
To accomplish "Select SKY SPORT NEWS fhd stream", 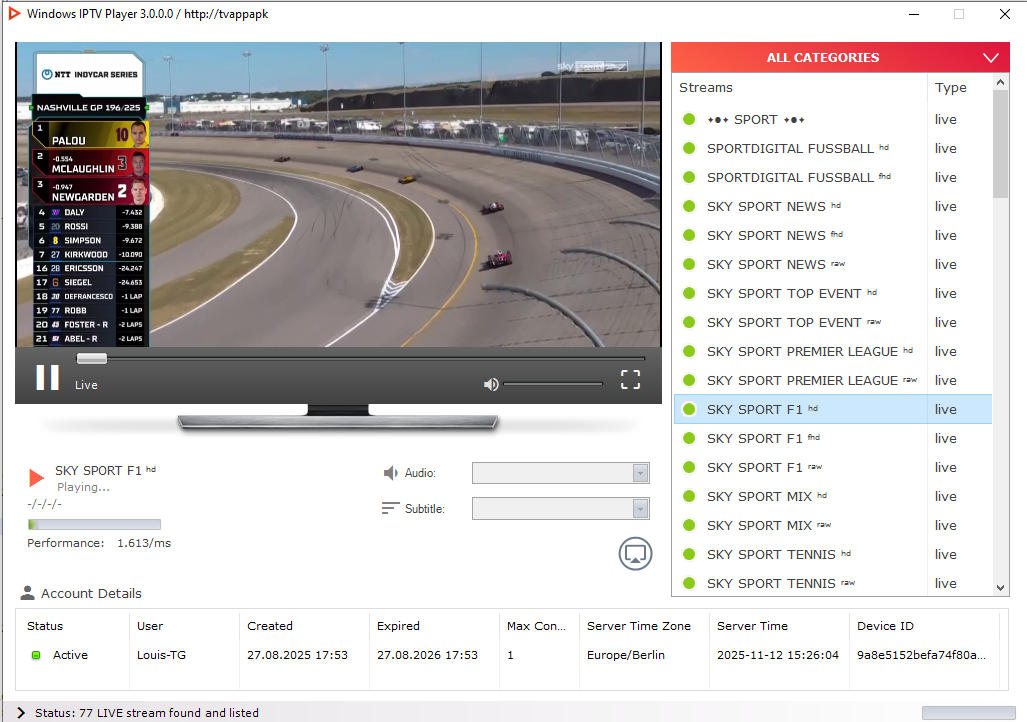I will tap(776, 235).
